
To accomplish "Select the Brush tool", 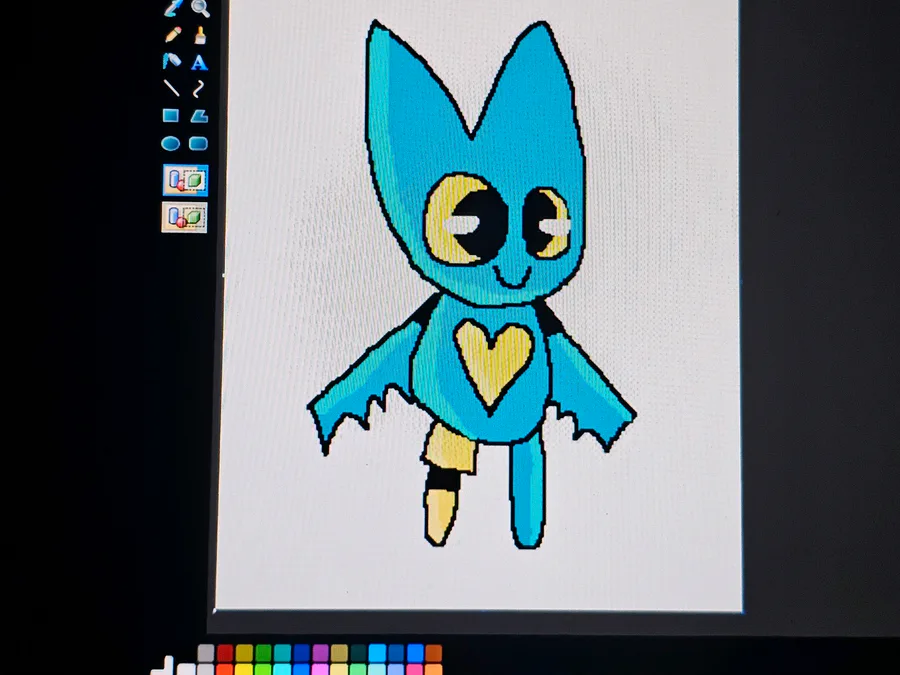I will (x=200, y=35).
